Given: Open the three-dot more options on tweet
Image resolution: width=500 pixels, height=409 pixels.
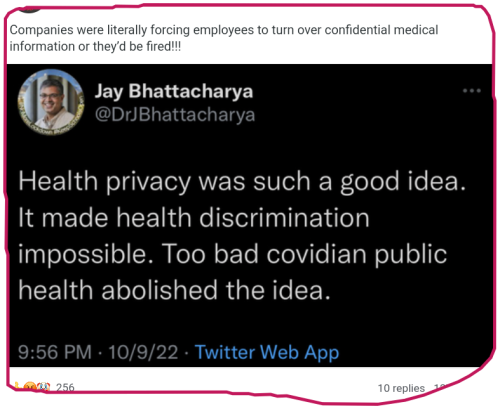Looking at the screenshot, I should 472,90.
